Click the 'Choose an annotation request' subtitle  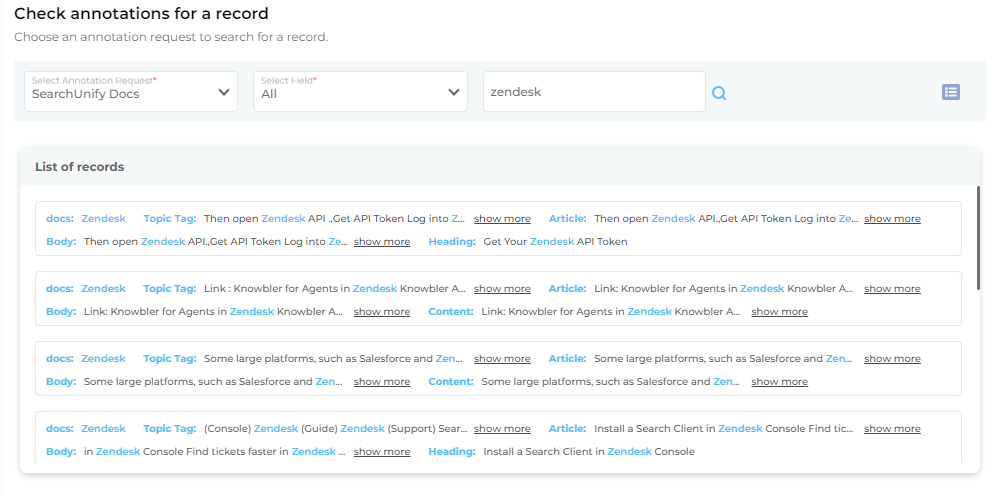171,37
